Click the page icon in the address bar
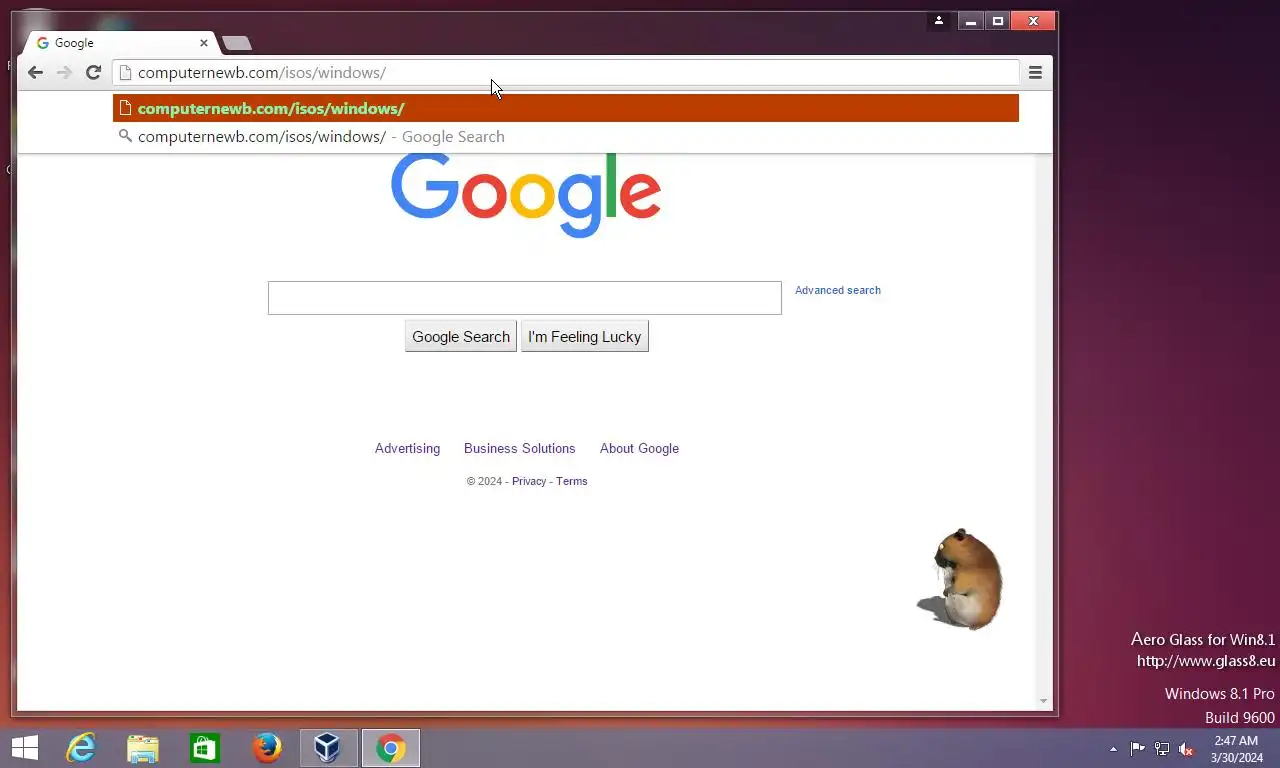The height and width of the screenshot is (768, 1280). point(125,72)
